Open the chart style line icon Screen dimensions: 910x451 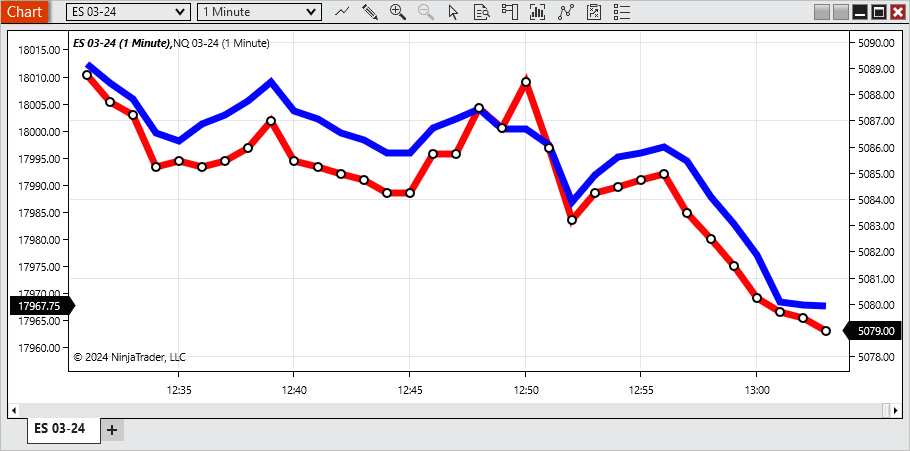[x=342, y=12]
